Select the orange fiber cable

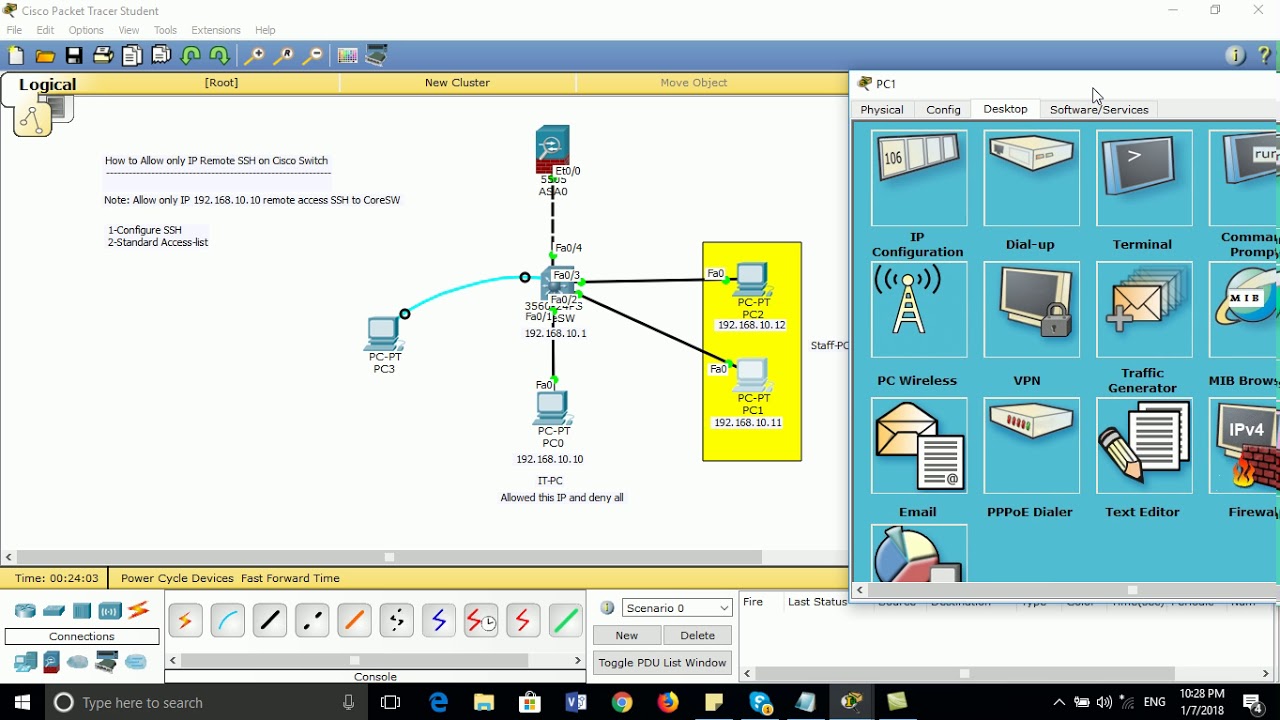click(x=354, y=621)
